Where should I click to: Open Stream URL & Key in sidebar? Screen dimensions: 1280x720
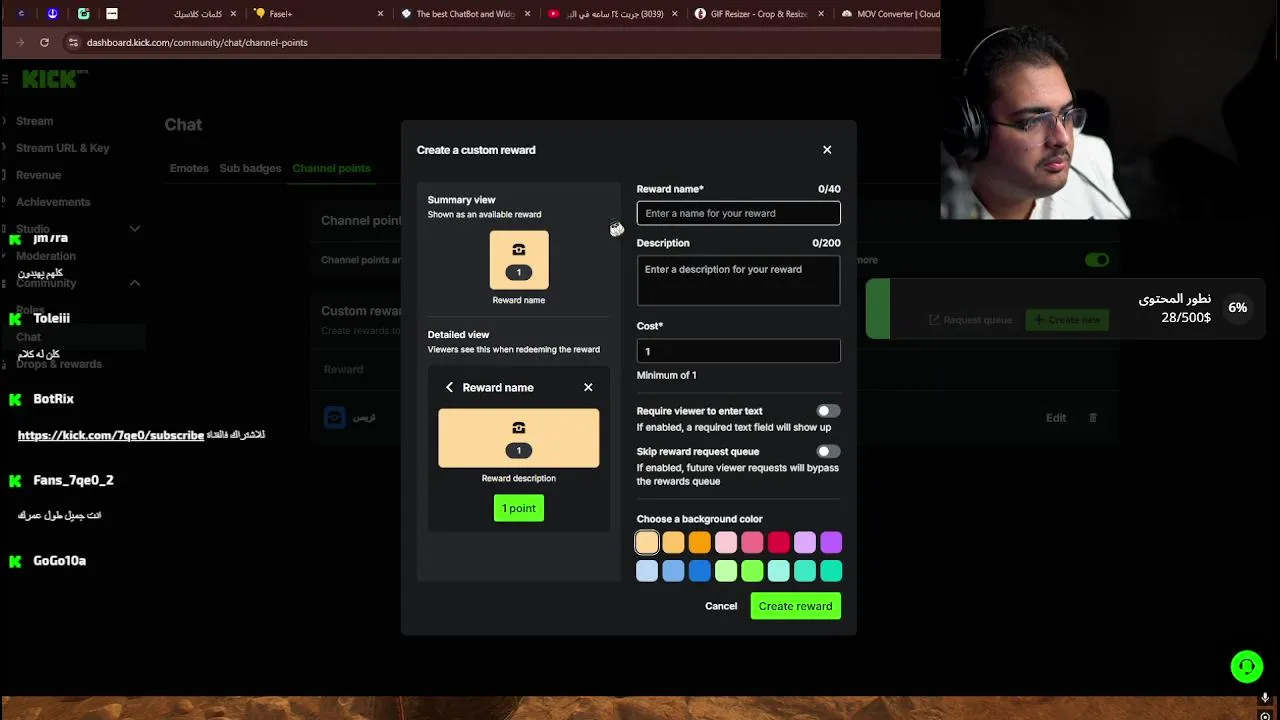click(62, 148)
